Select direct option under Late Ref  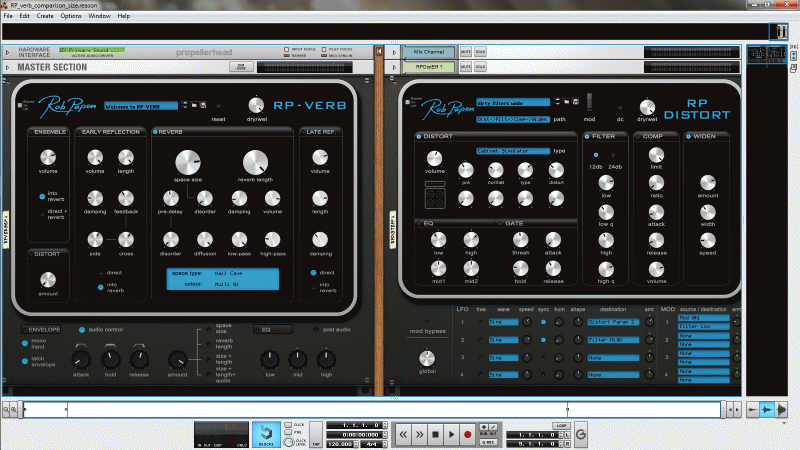click(313, 272)
